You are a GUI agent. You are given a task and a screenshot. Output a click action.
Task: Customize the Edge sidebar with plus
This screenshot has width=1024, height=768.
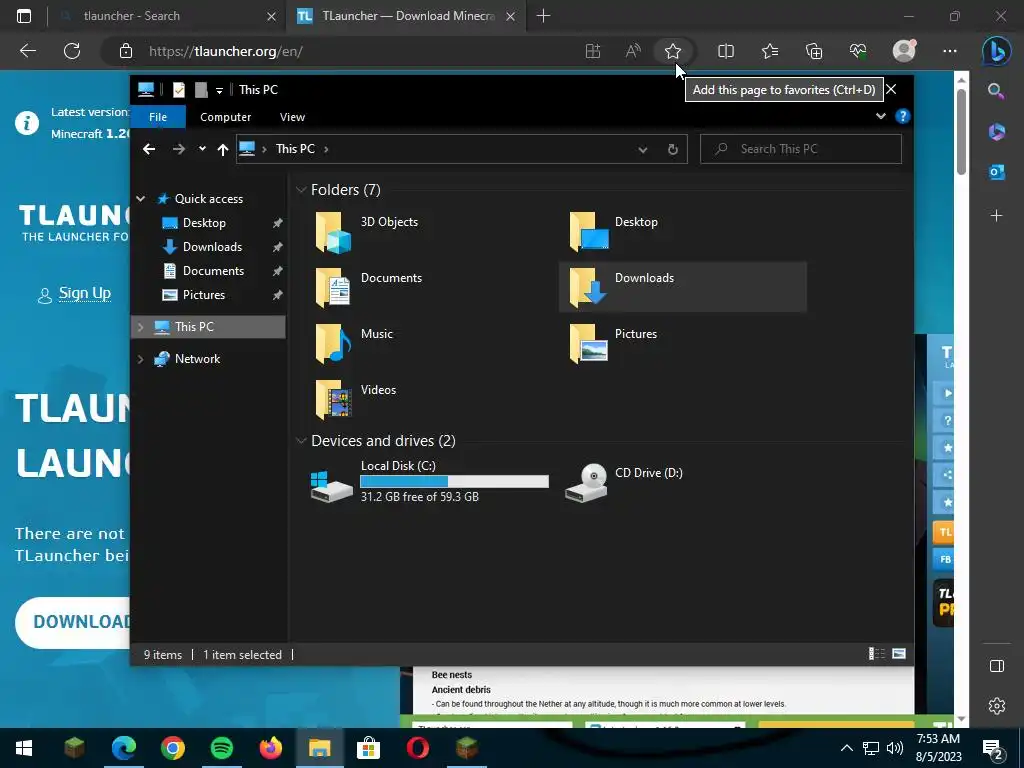point(997,216)
